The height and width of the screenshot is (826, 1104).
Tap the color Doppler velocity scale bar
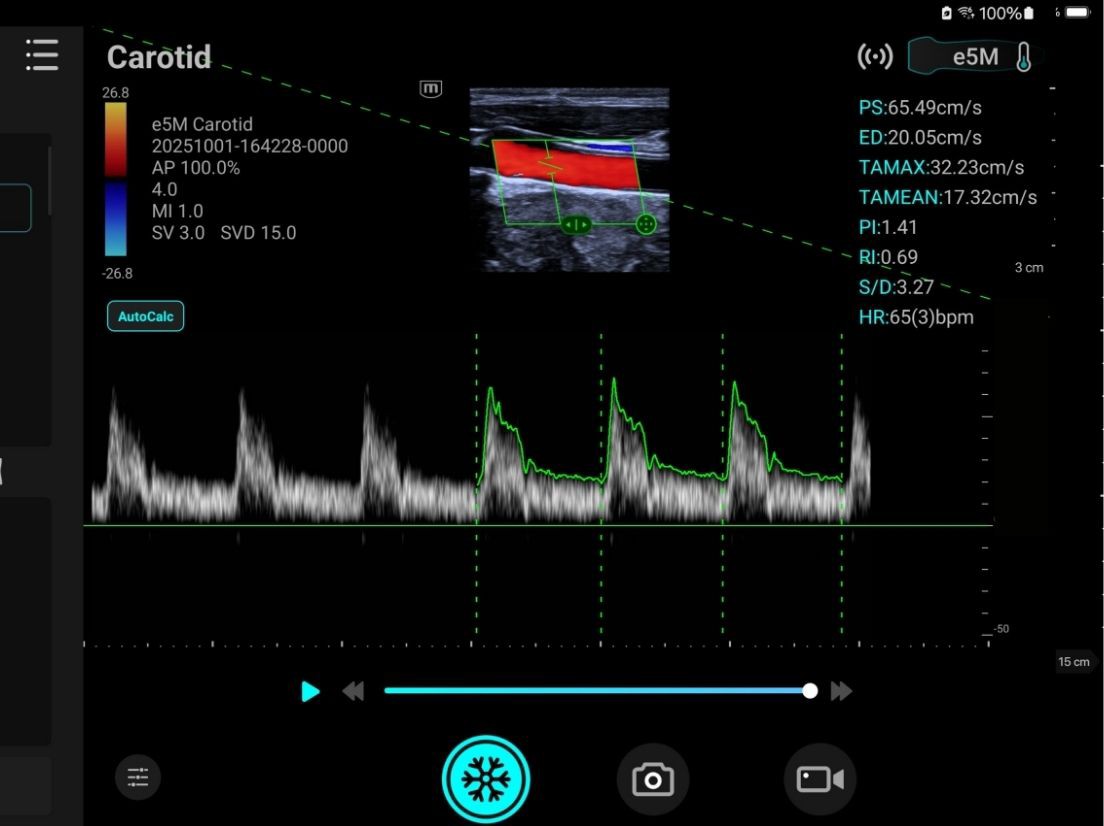(x=115, y=180)
